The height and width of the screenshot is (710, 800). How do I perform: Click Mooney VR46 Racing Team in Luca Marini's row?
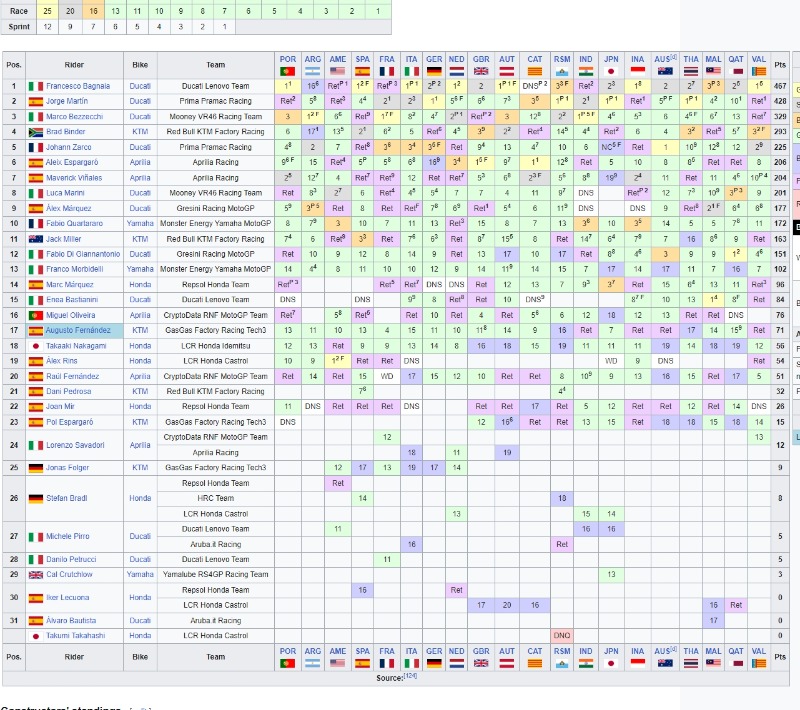click(x=215, y=193)
